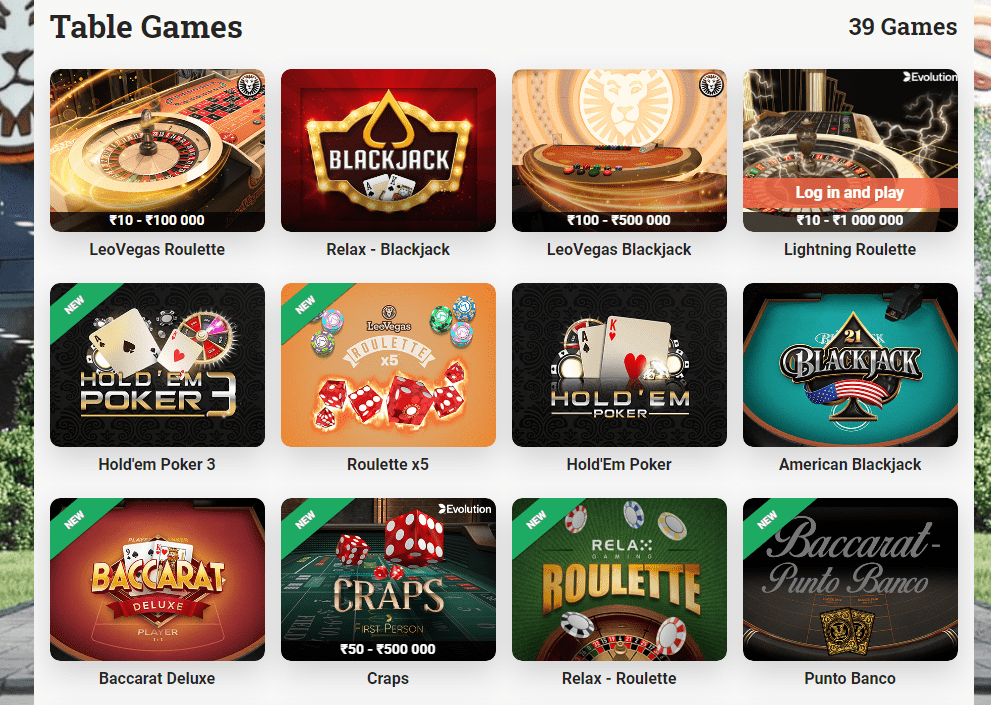Click the 'Log in and play' button

pos(850,193)
